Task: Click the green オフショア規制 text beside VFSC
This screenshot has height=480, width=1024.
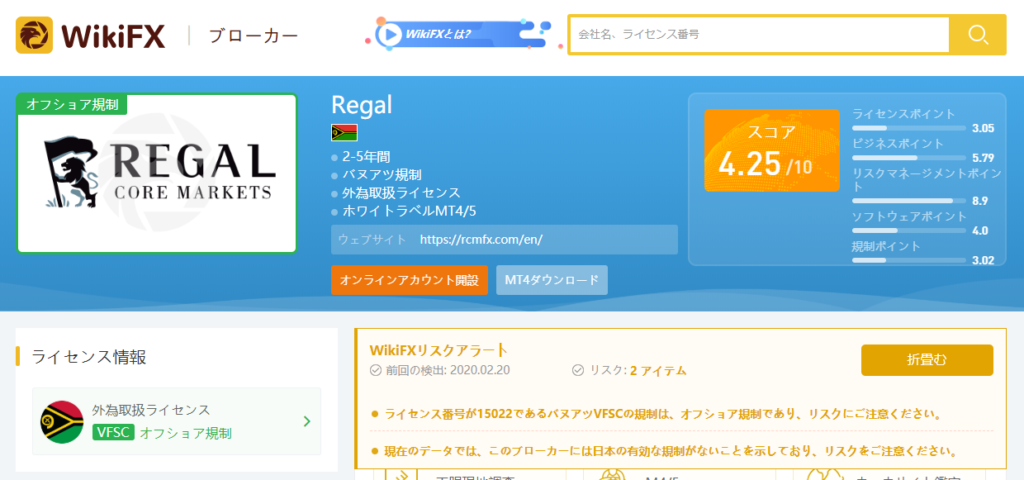Action: pos(185,432)
